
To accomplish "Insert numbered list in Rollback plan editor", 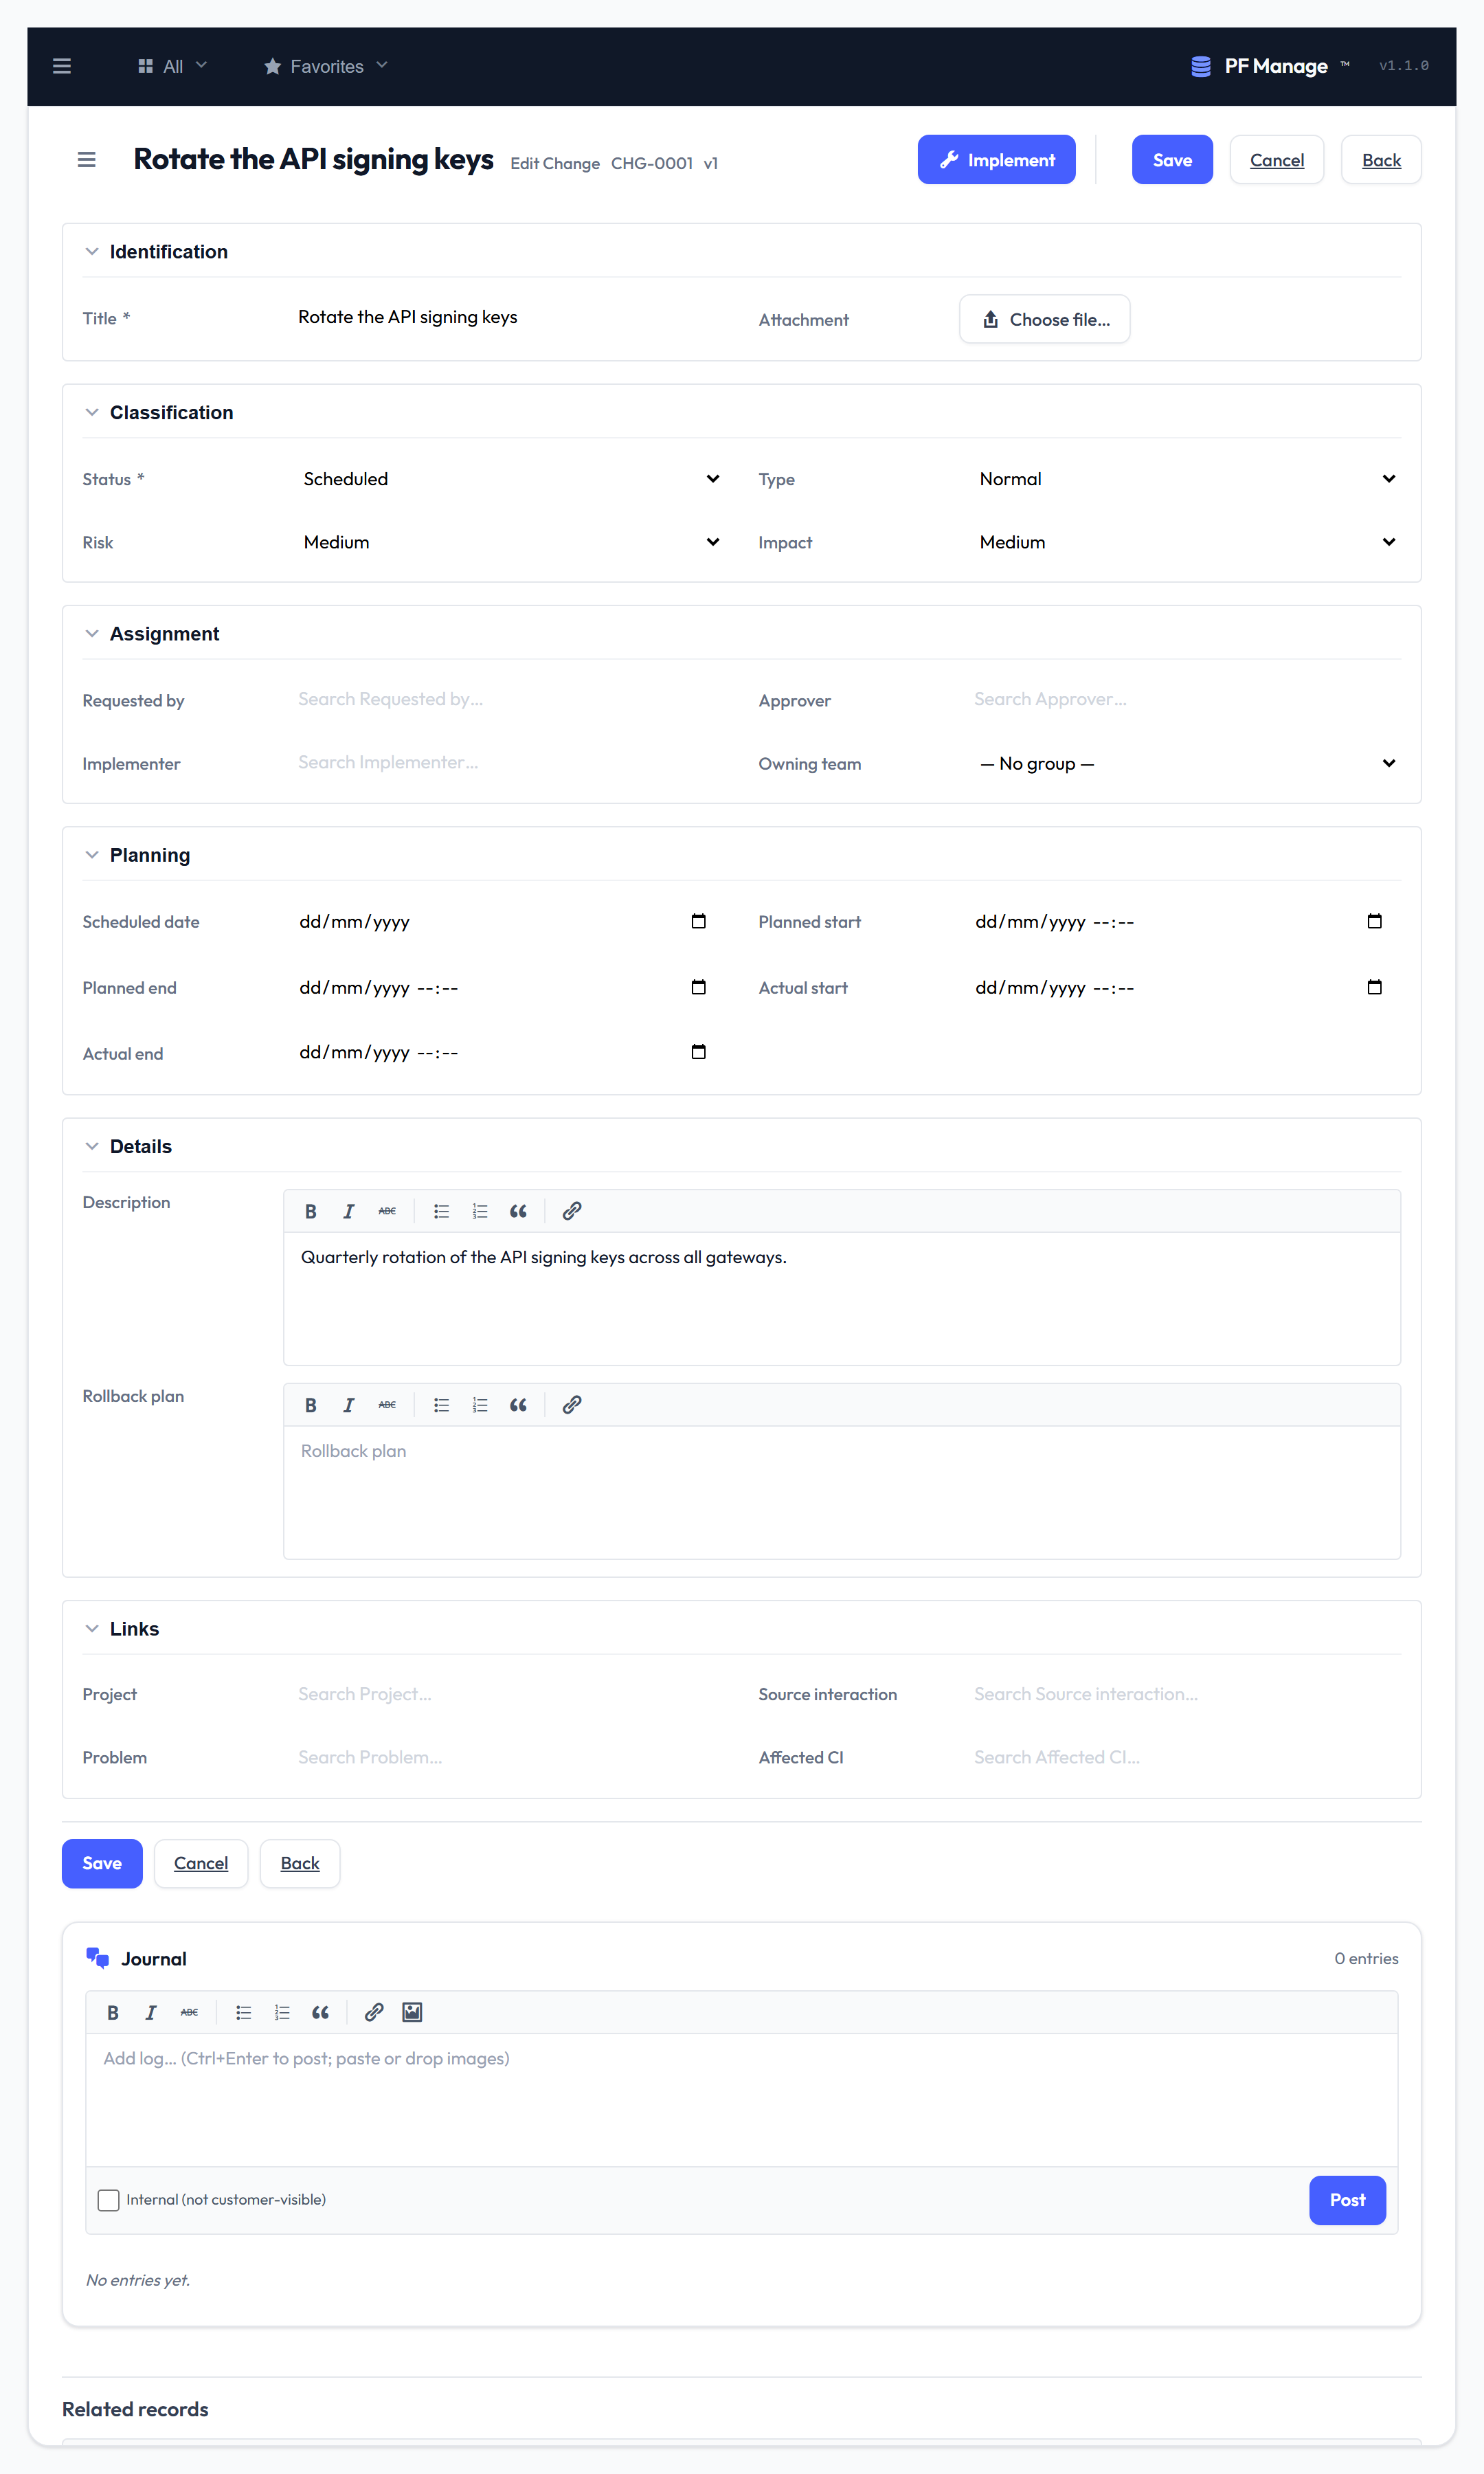I will pyautogui.click(x=480, y=1405).
